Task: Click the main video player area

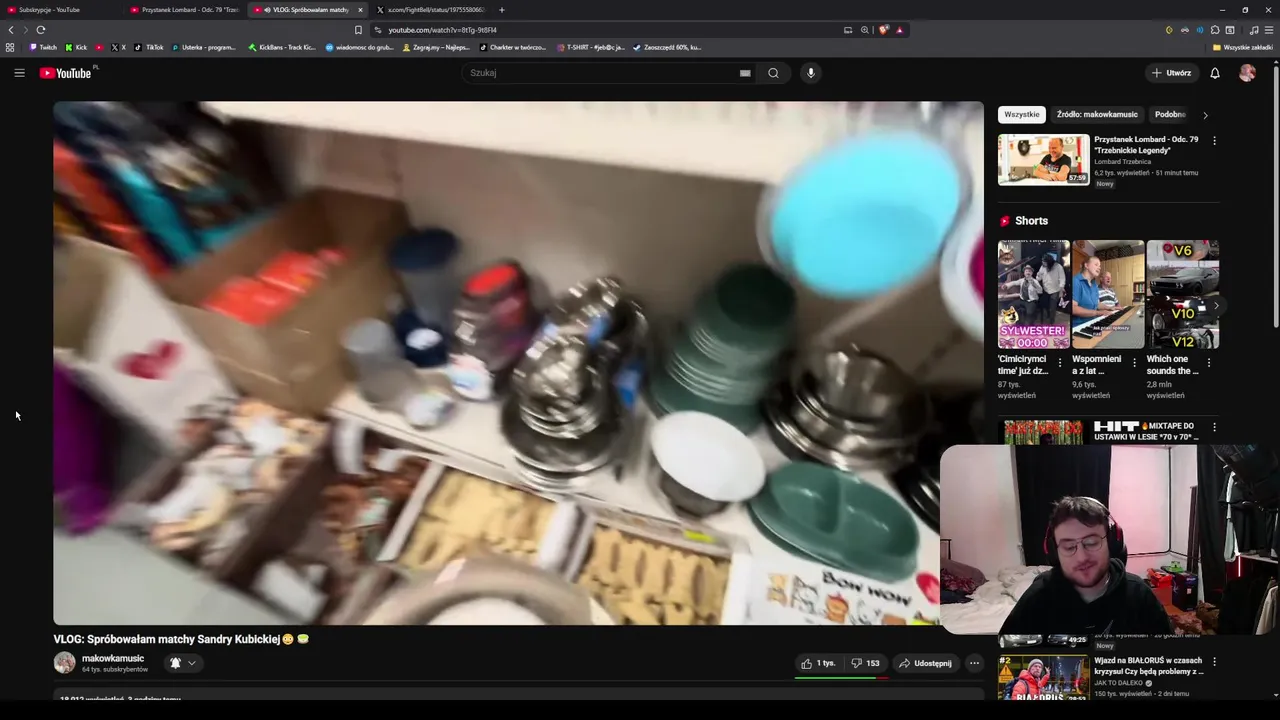Action: (518, 363)
